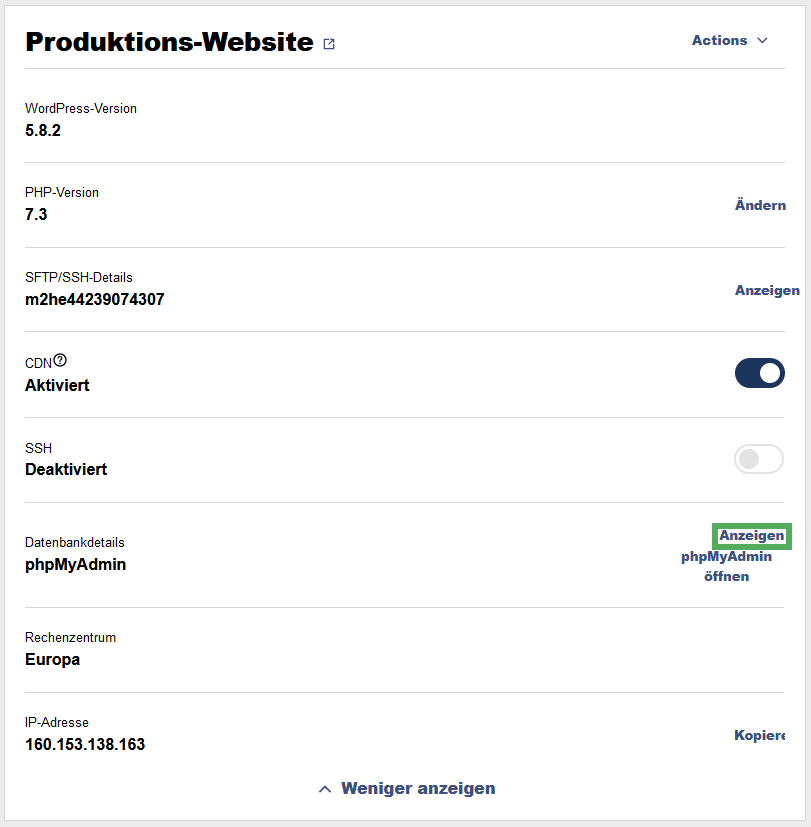The height and width of the screenshot is (827, 811).
Task: Click the Actions dropdown chevron icon
Action: click(762, 41)
